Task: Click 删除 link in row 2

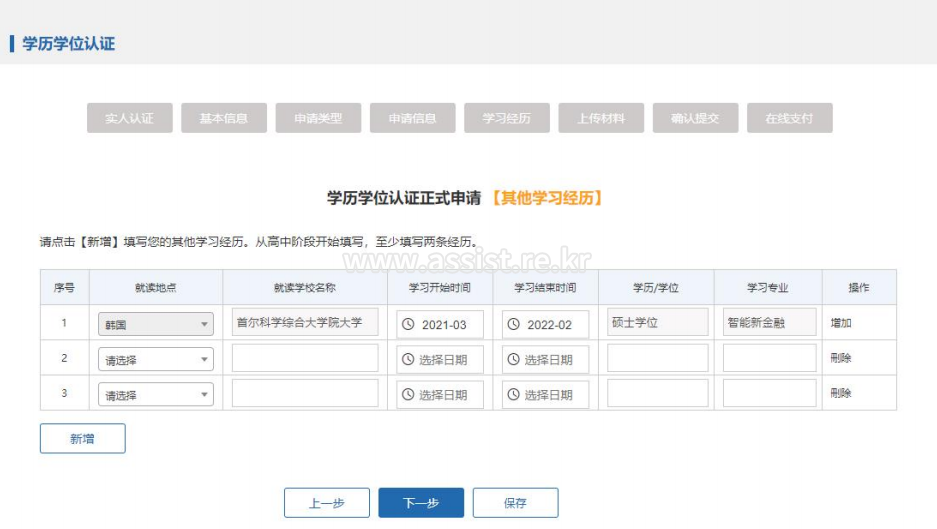Action: tap(841, 358)
